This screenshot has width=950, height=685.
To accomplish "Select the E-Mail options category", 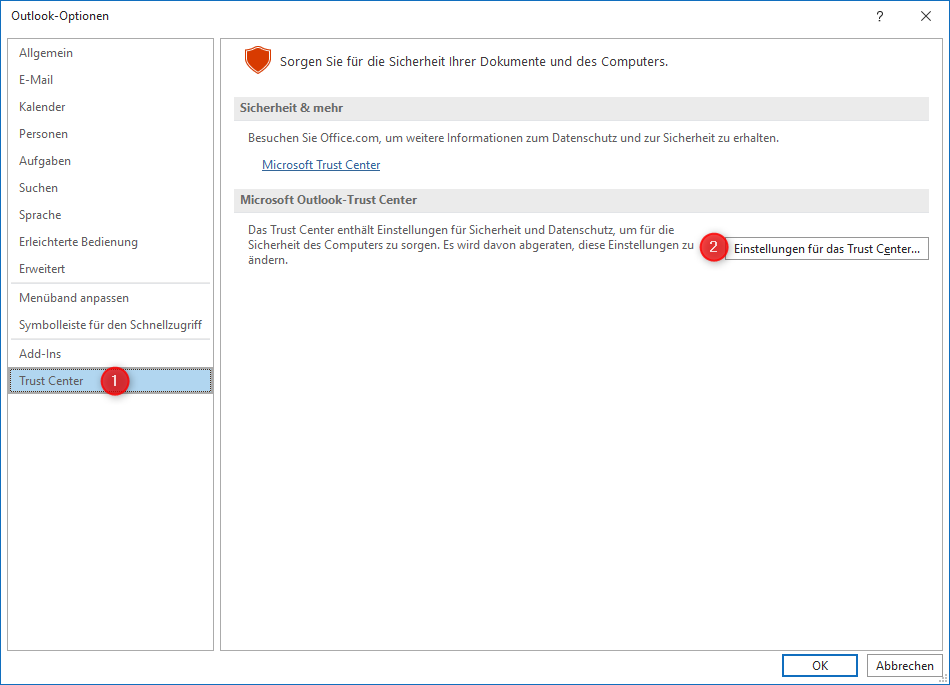I will [110, 80].
